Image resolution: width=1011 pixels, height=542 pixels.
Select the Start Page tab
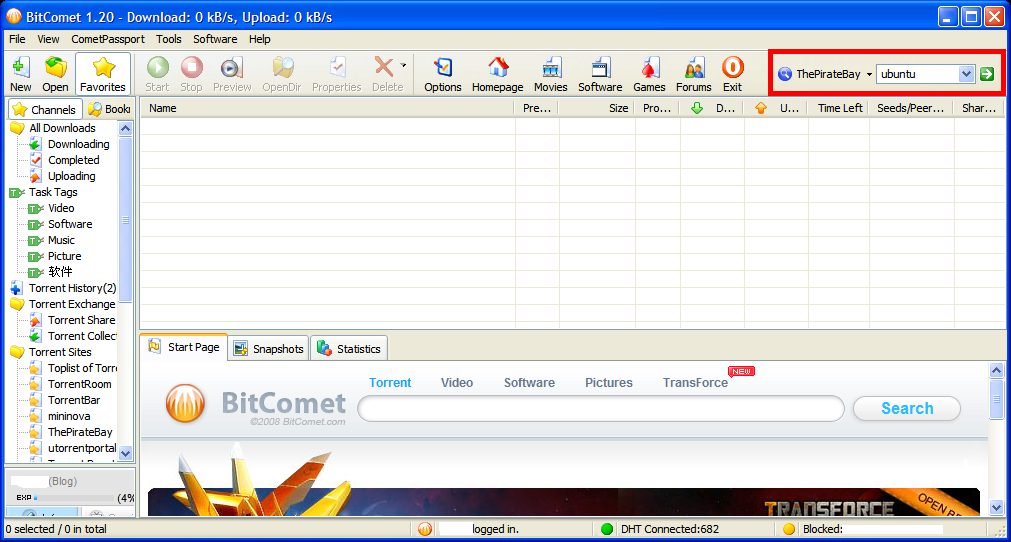tap(184, 347)
